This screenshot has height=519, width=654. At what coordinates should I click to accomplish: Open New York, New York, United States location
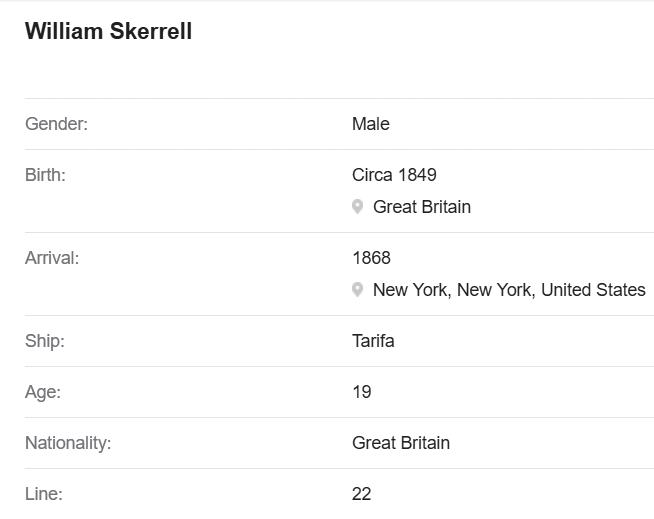coord(509,290)
